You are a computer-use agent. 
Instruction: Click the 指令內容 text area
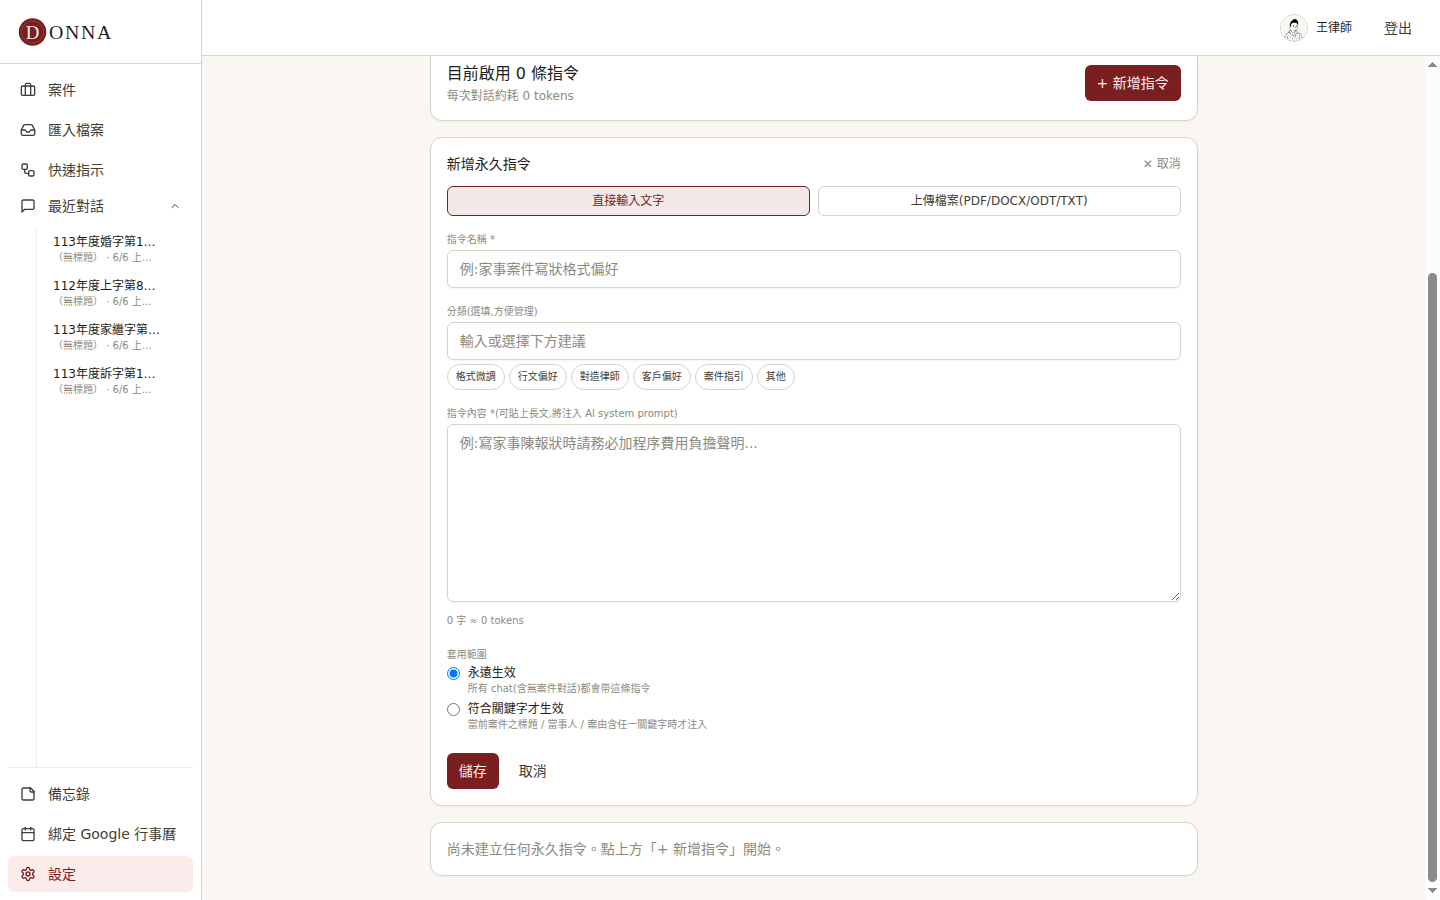tap(814, 513)
